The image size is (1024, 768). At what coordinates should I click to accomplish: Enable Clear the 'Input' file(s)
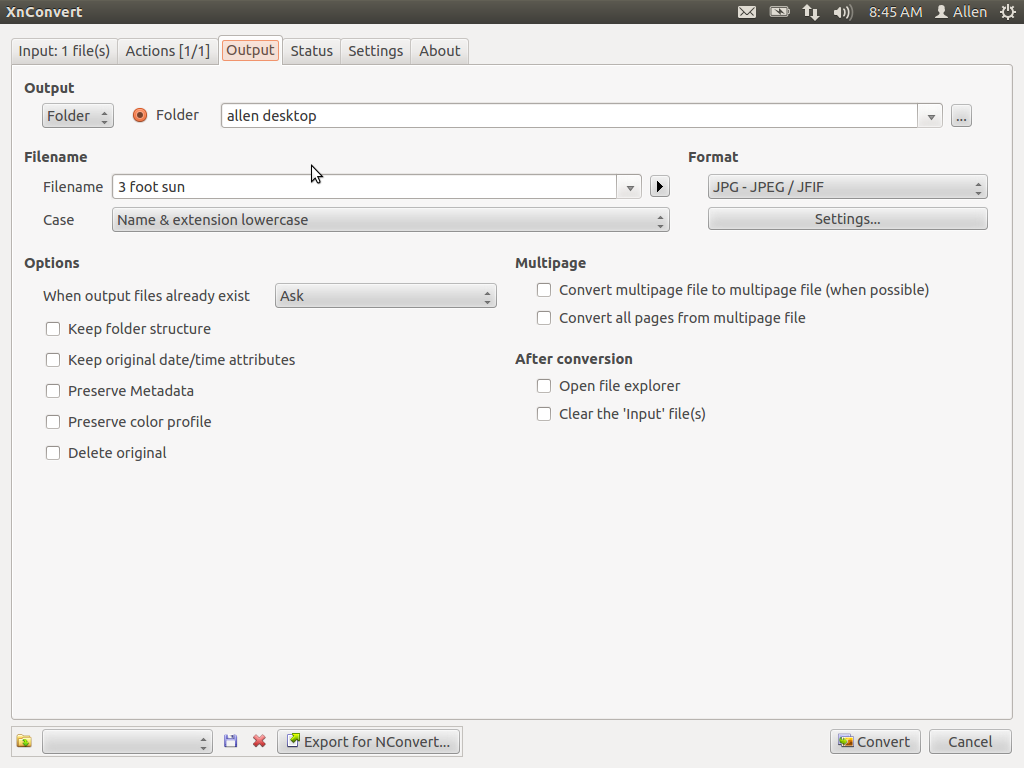click(544, 414)
